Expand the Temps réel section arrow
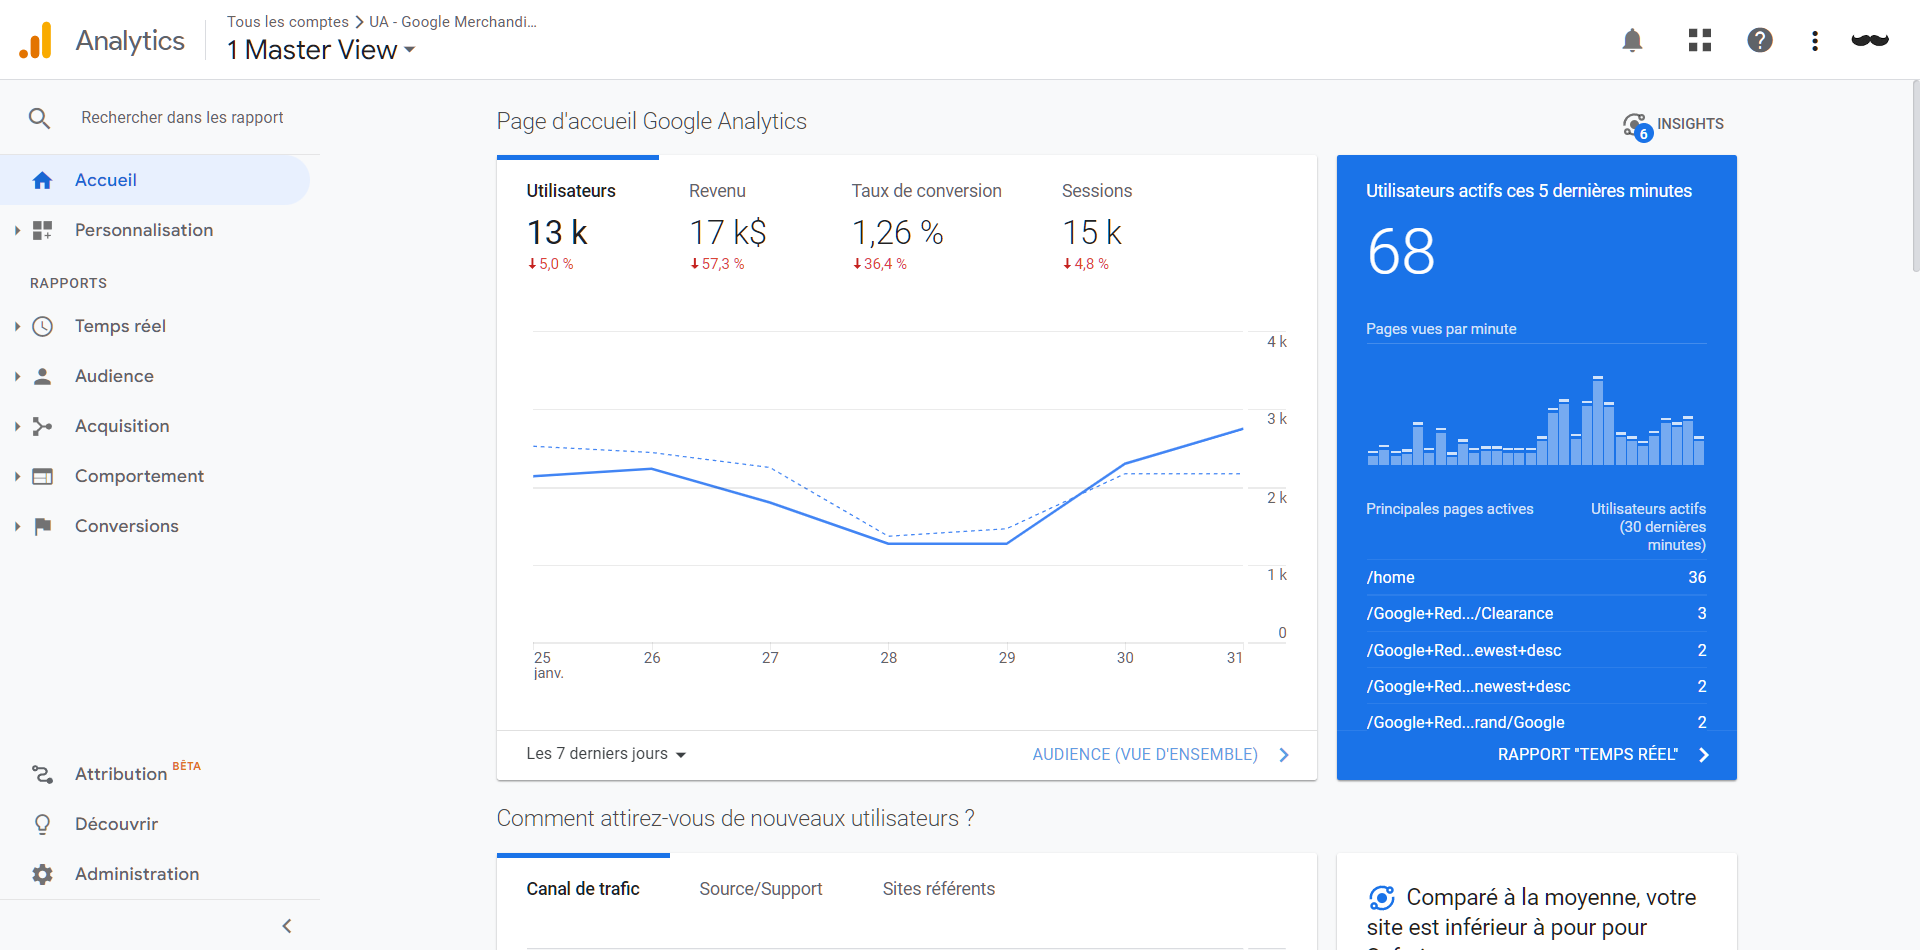 tap(17, 326)
